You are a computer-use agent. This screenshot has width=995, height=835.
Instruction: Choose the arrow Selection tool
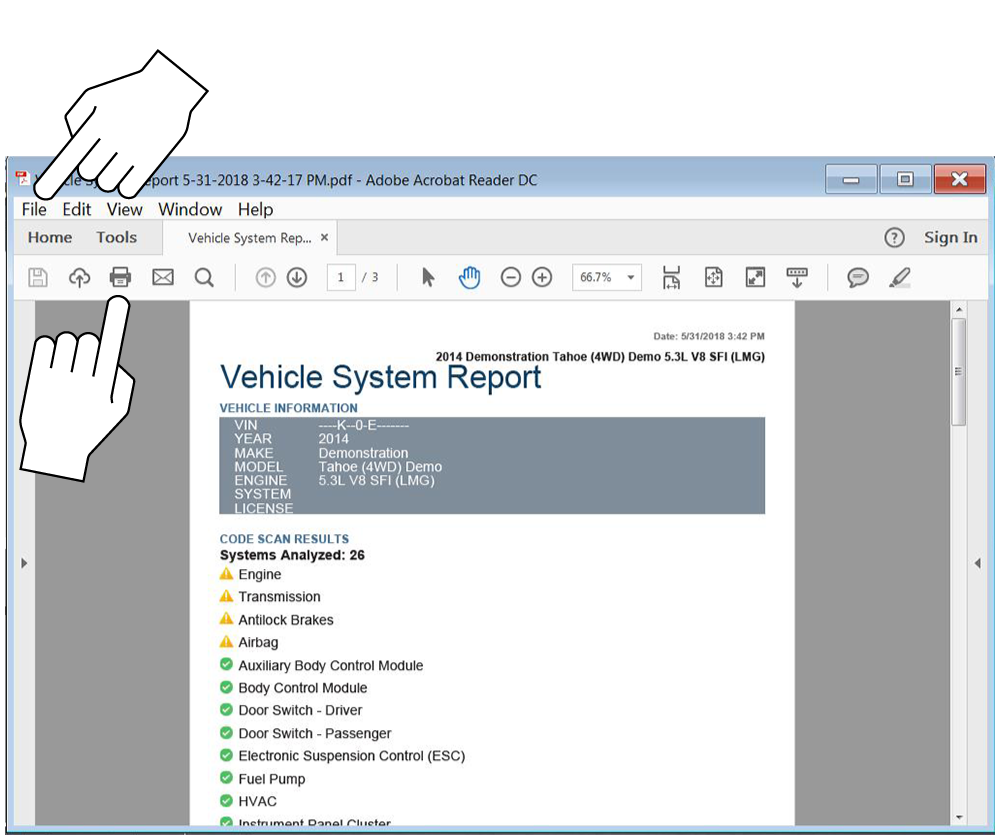pos(428,277)
